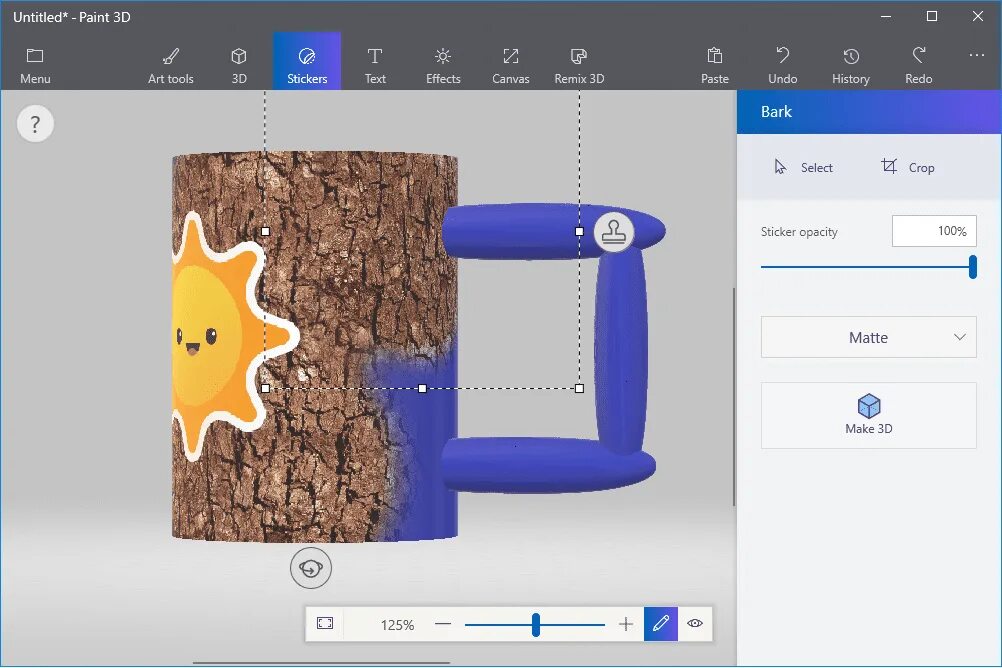
Task: Click the bottom-right sticker selection handle
Action: pos(580,388)
